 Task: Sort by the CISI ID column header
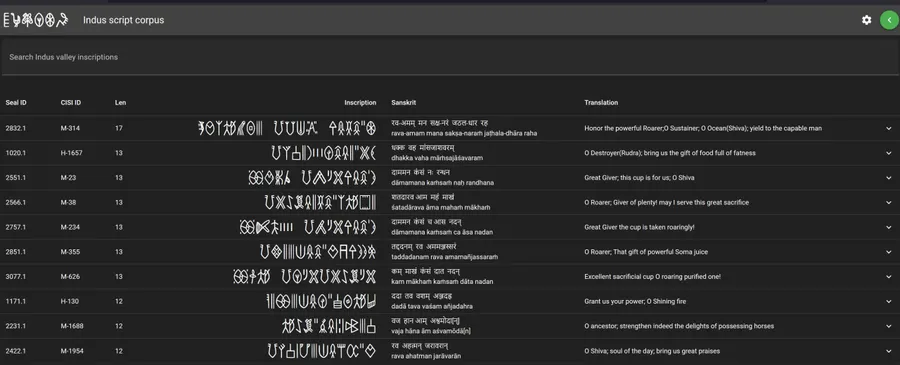coord(71,103)
